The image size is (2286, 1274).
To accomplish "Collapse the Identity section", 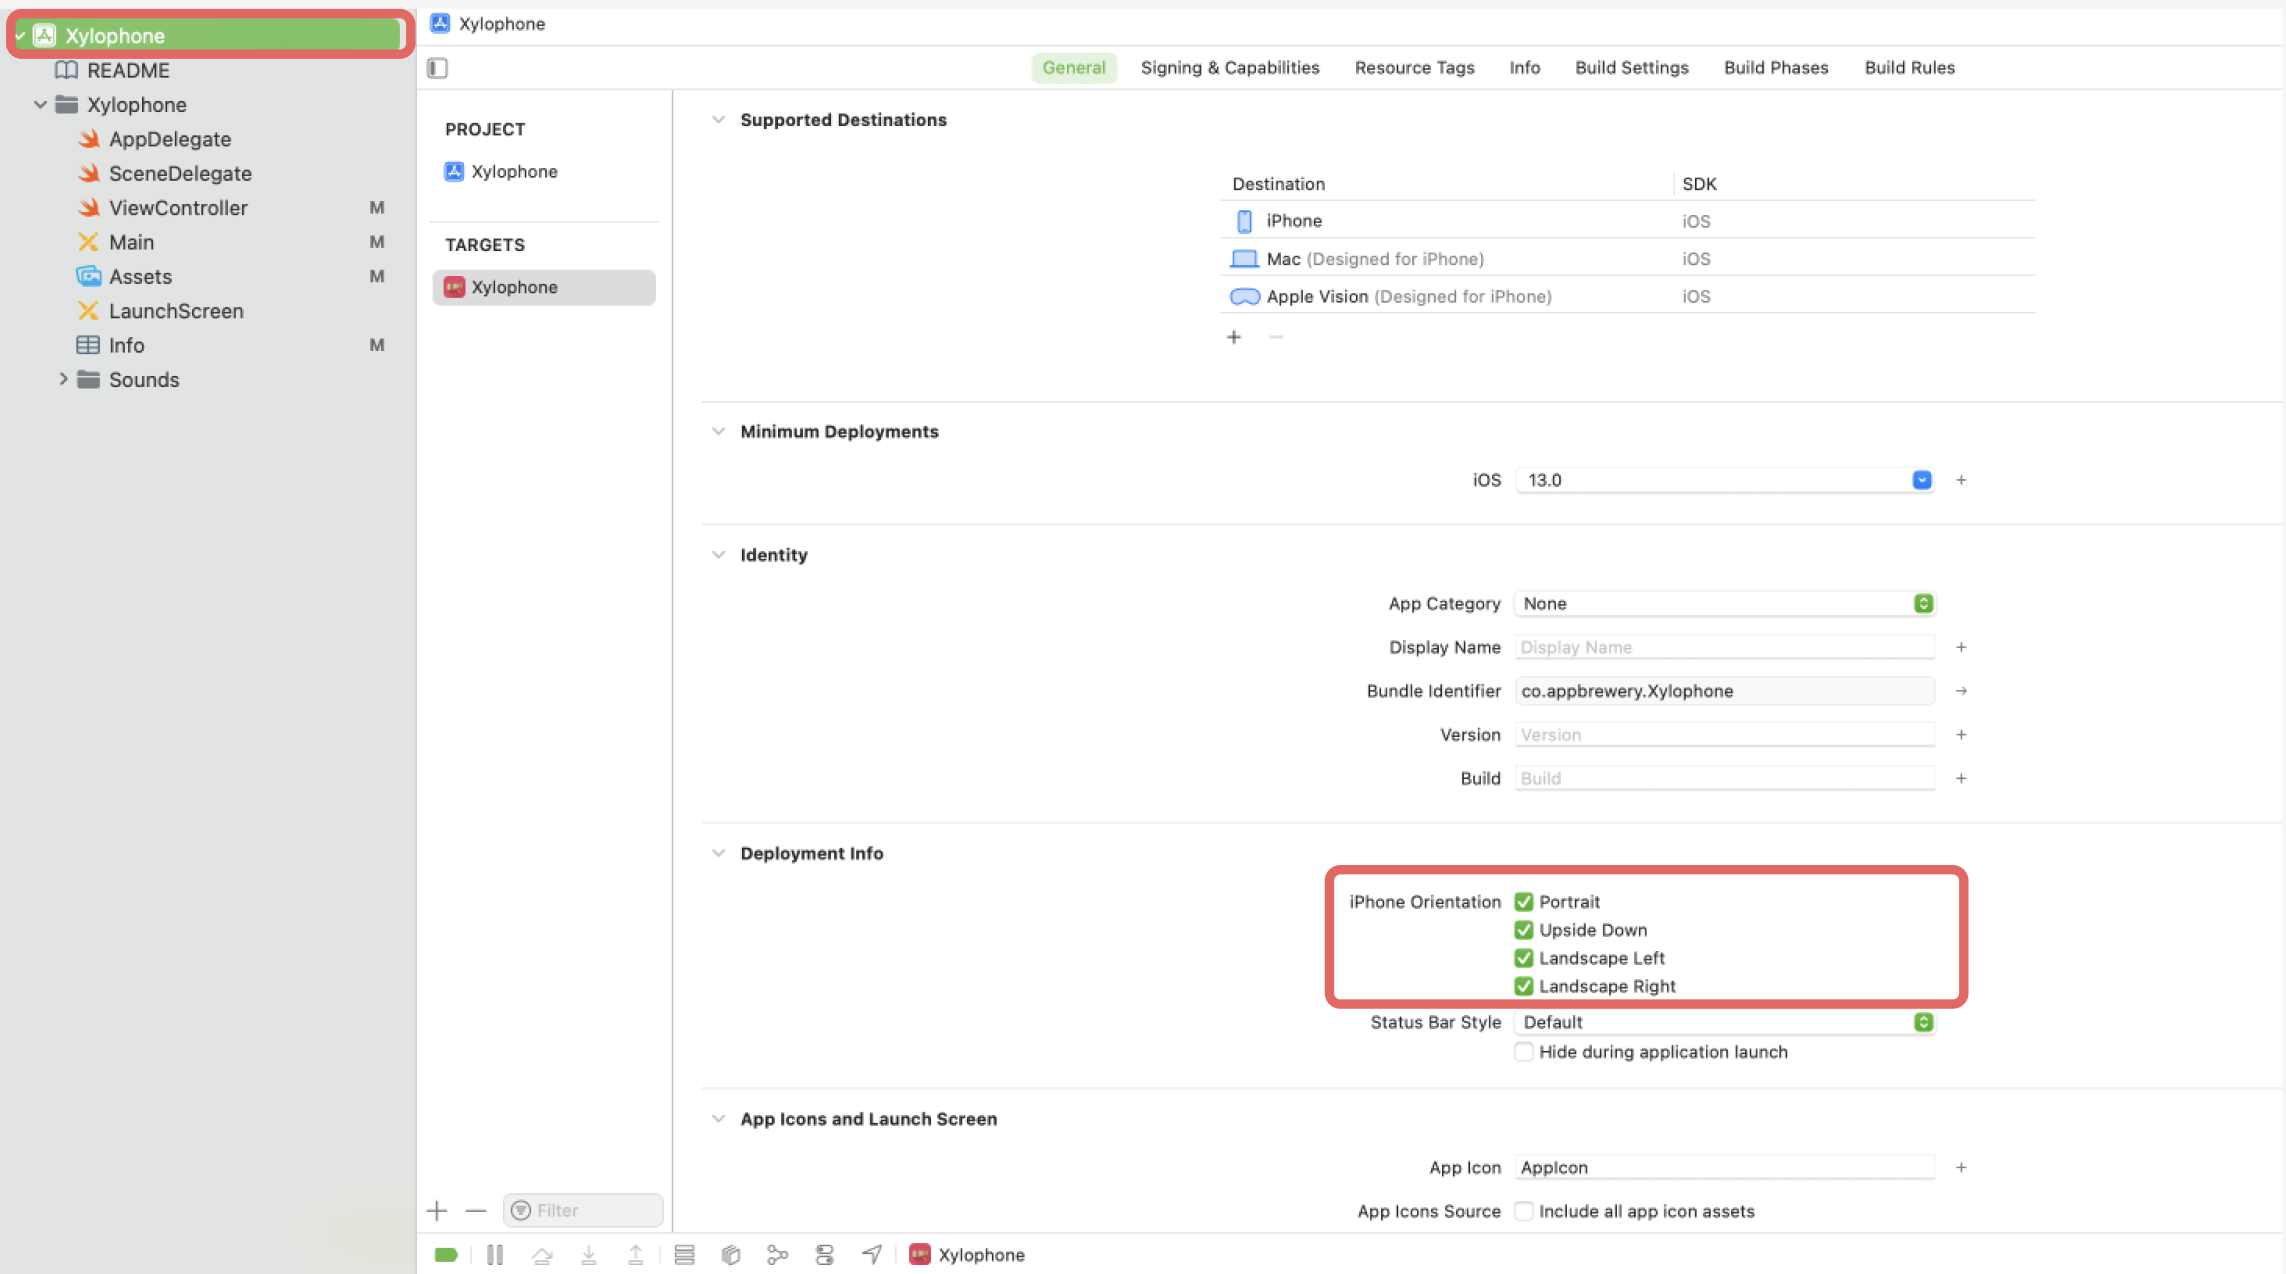I will (x=718, y=555).
